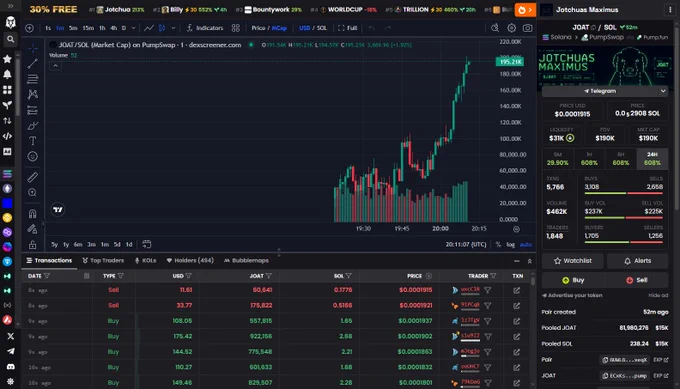The height and width of the screenshot is (389, 680).
Task: Select the 5m timeframe
Action: (73, 28)
